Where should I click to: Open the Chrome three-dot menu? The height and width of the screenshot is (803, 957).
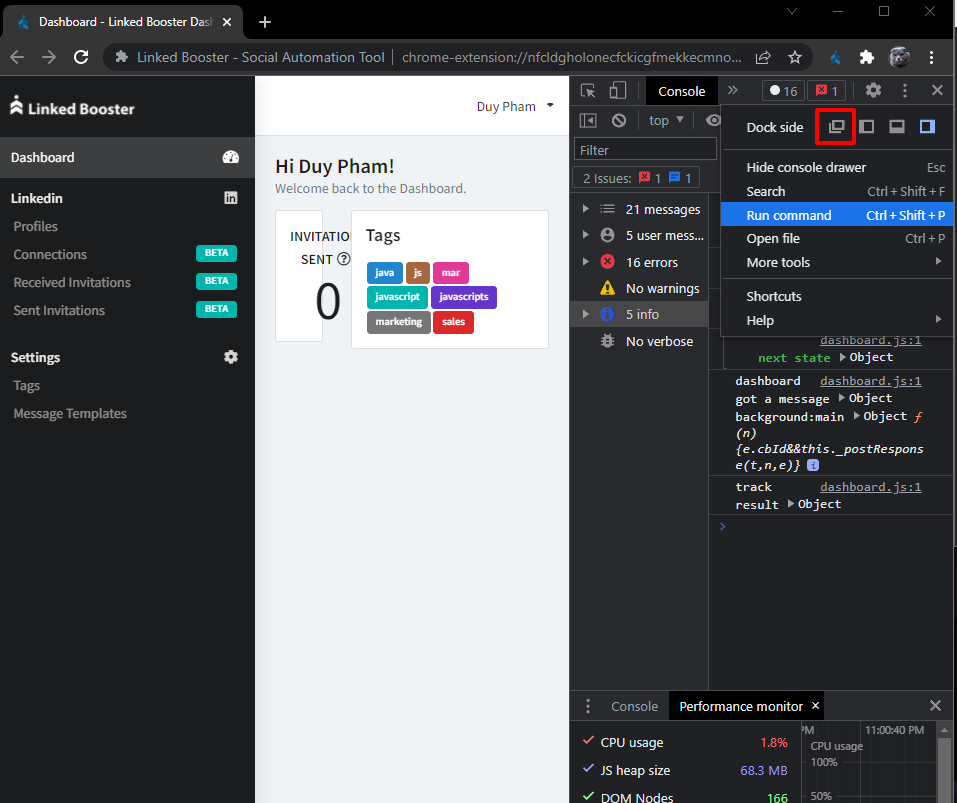[931, 57]
